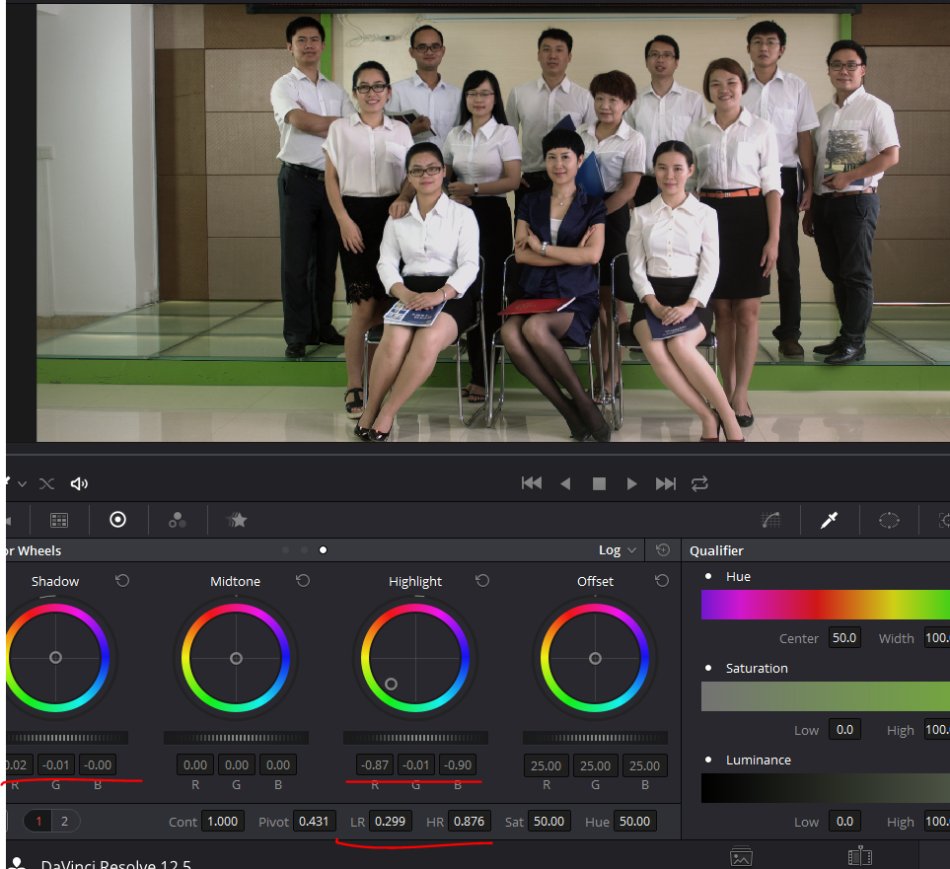Stop playback
This screenshot has width=950, height=869.
pos(599,483)
